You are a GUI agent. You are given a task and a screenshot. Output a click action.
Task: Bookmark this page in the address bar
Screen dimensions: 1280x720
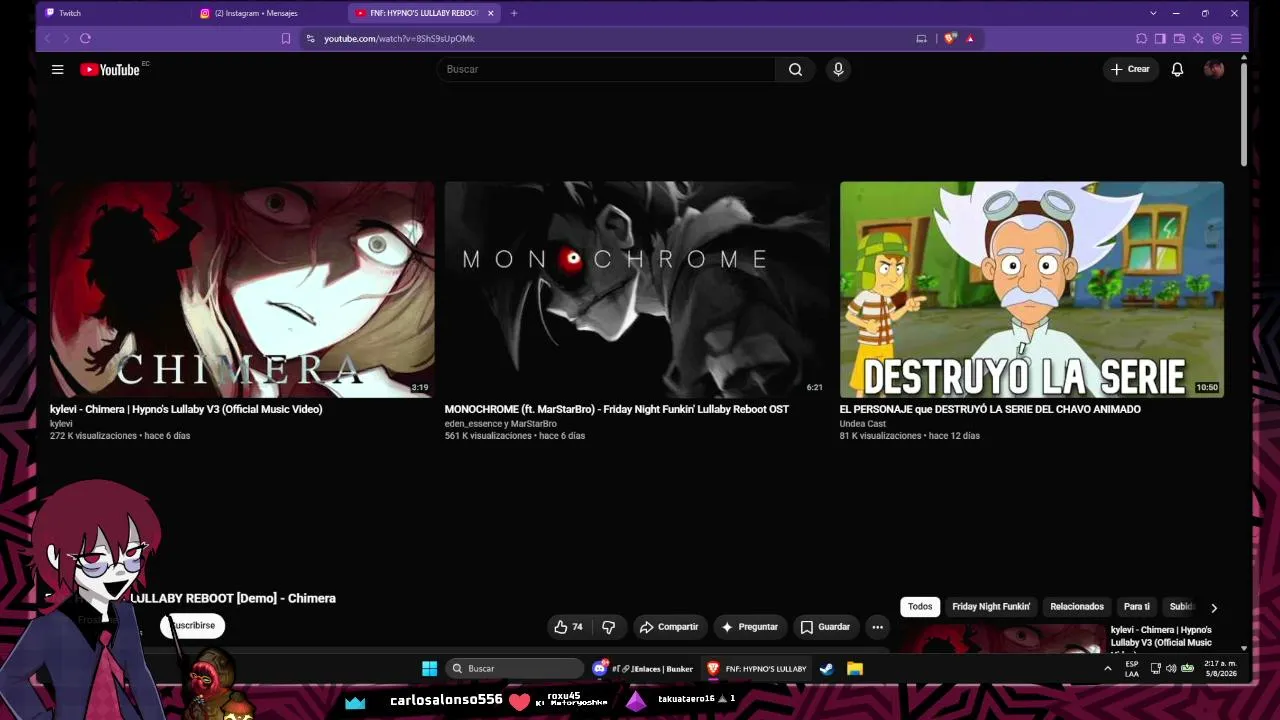(286, 38)
